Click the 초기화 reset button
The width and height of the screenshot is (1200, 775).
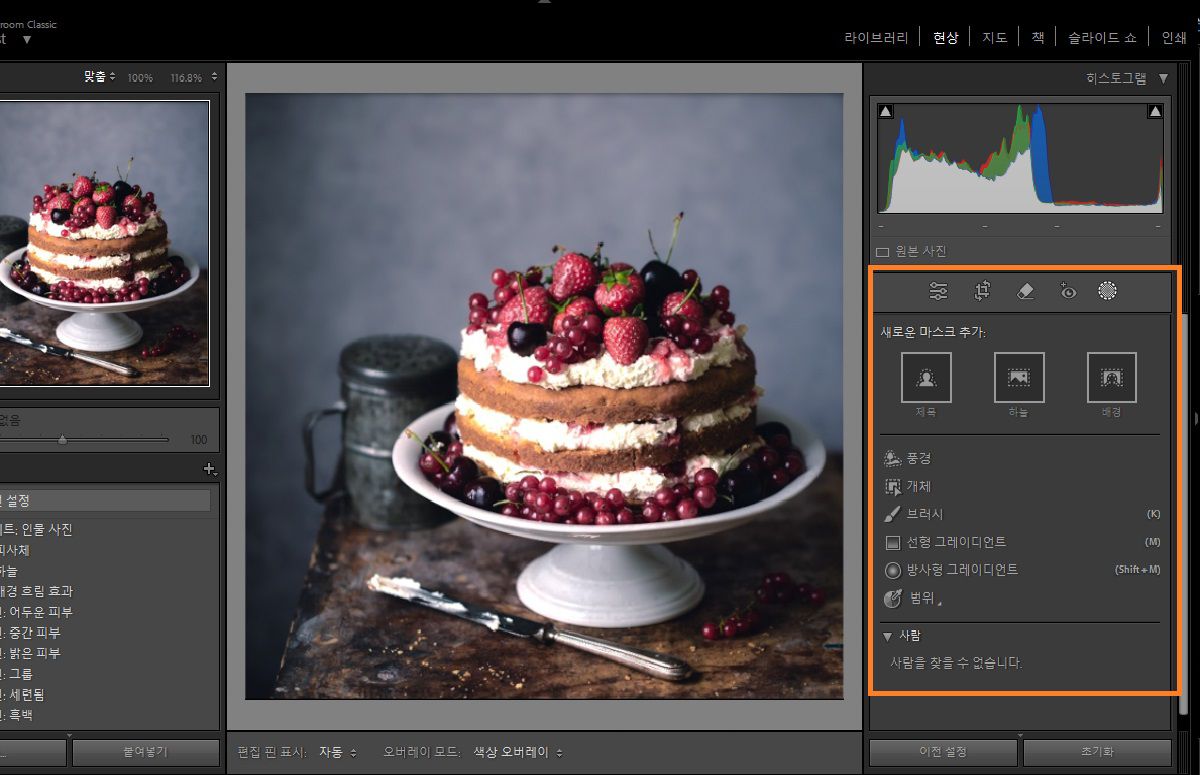coord(1097,752)
